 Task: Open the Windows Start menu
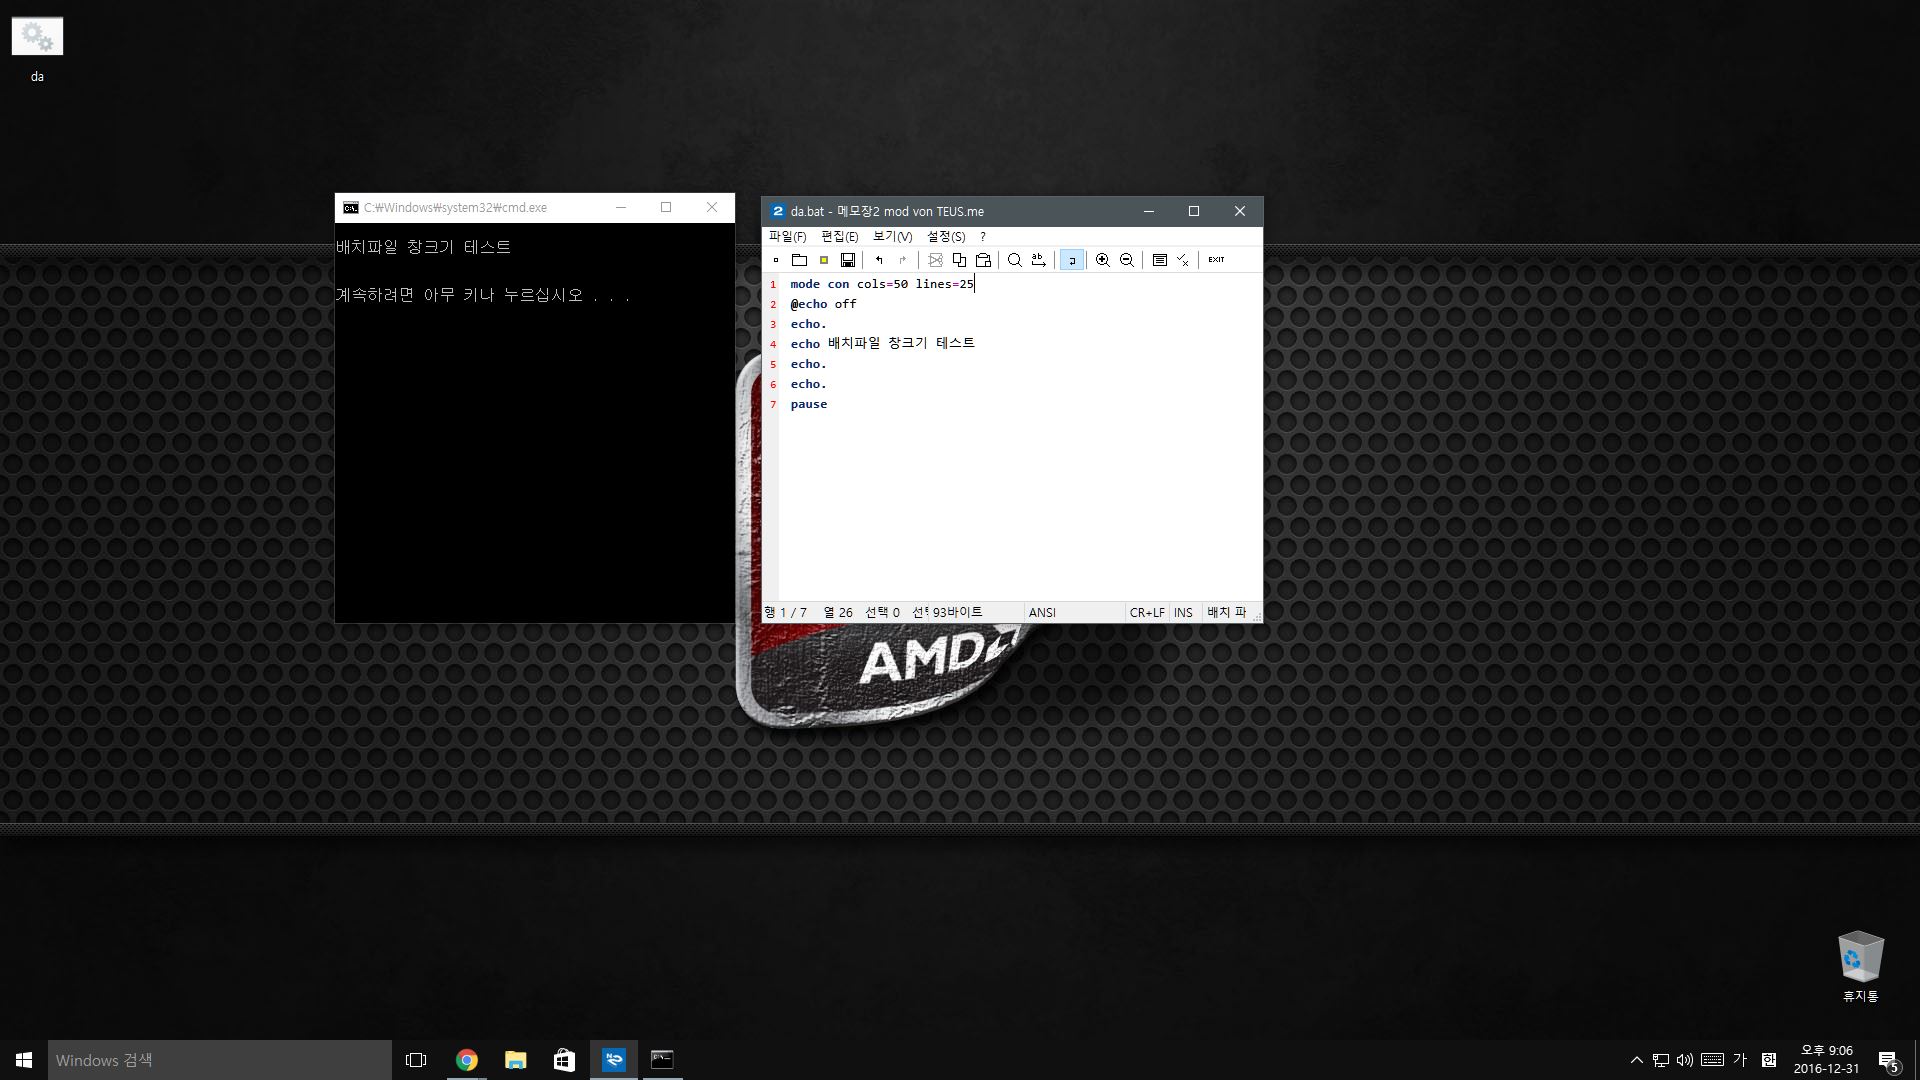24,1060
